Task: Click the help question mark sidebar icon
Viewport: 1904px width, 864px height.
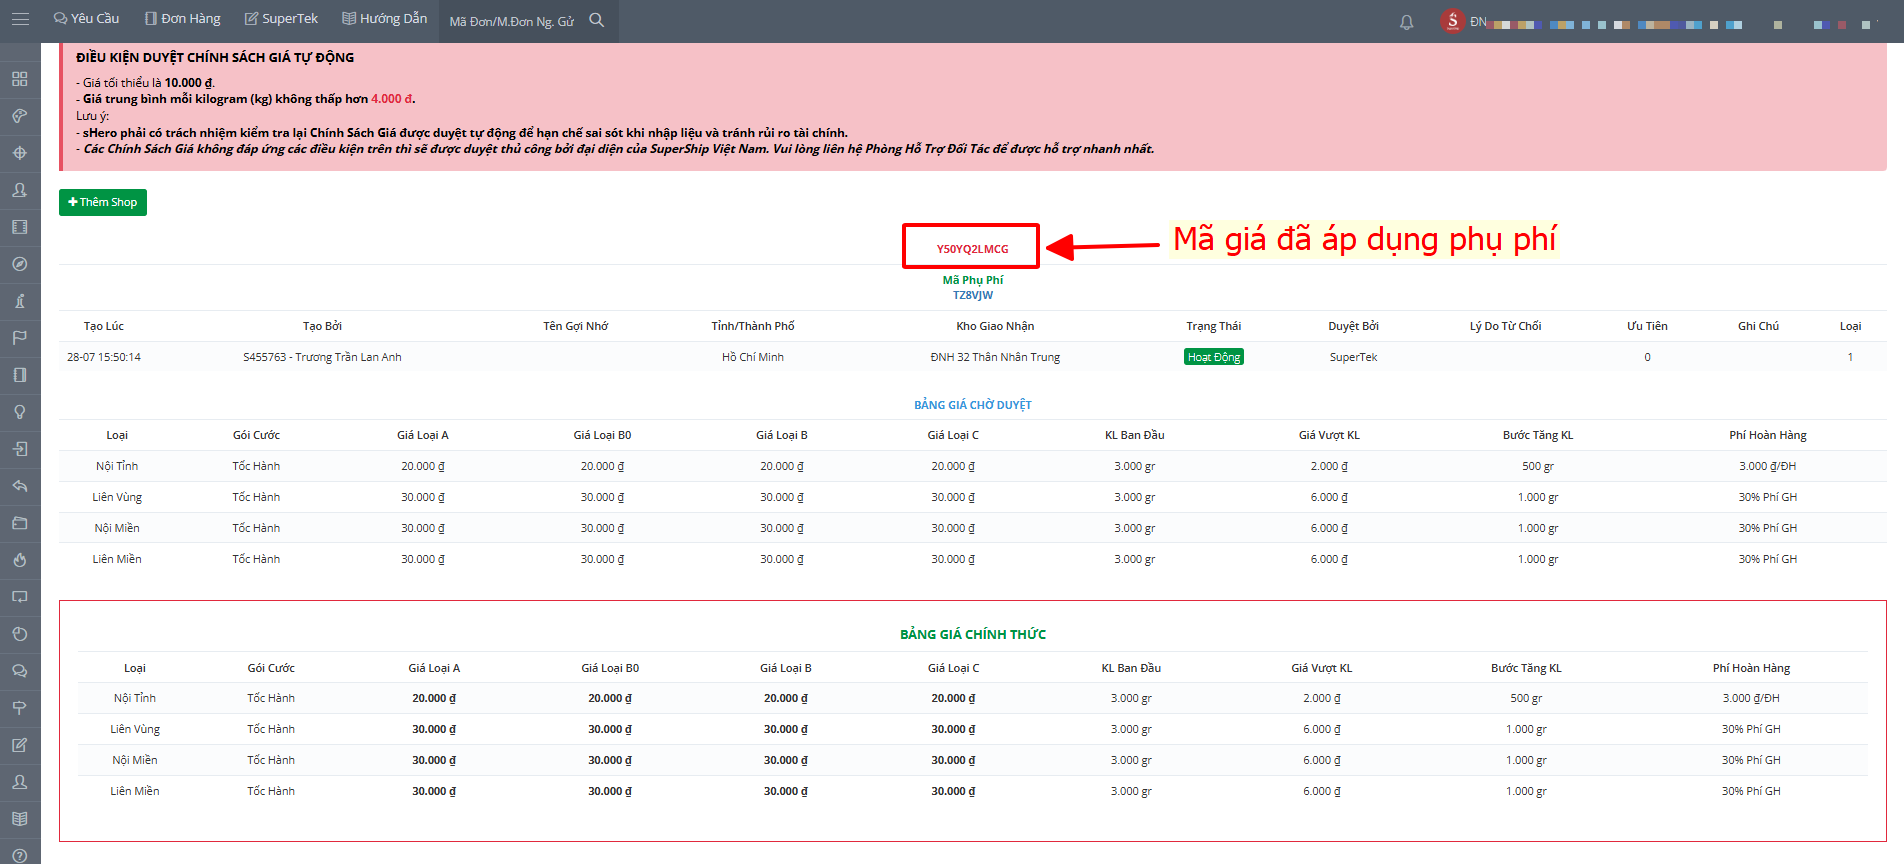Action: (20, 855)
